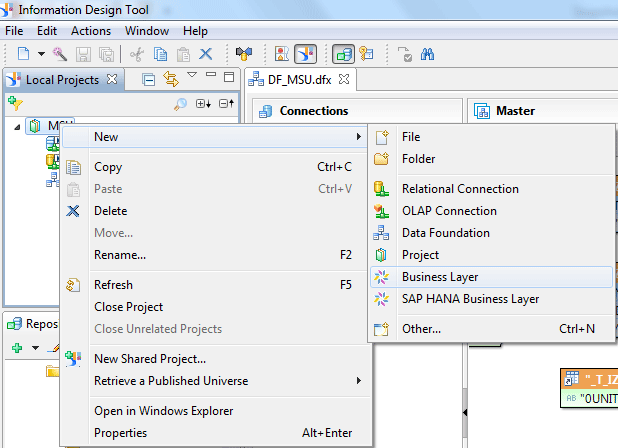The height and width of the screenshot is (448, 618).
Task: Click the toolbar icon left of Local Projects toggle
Action: (x=282, y=54)
